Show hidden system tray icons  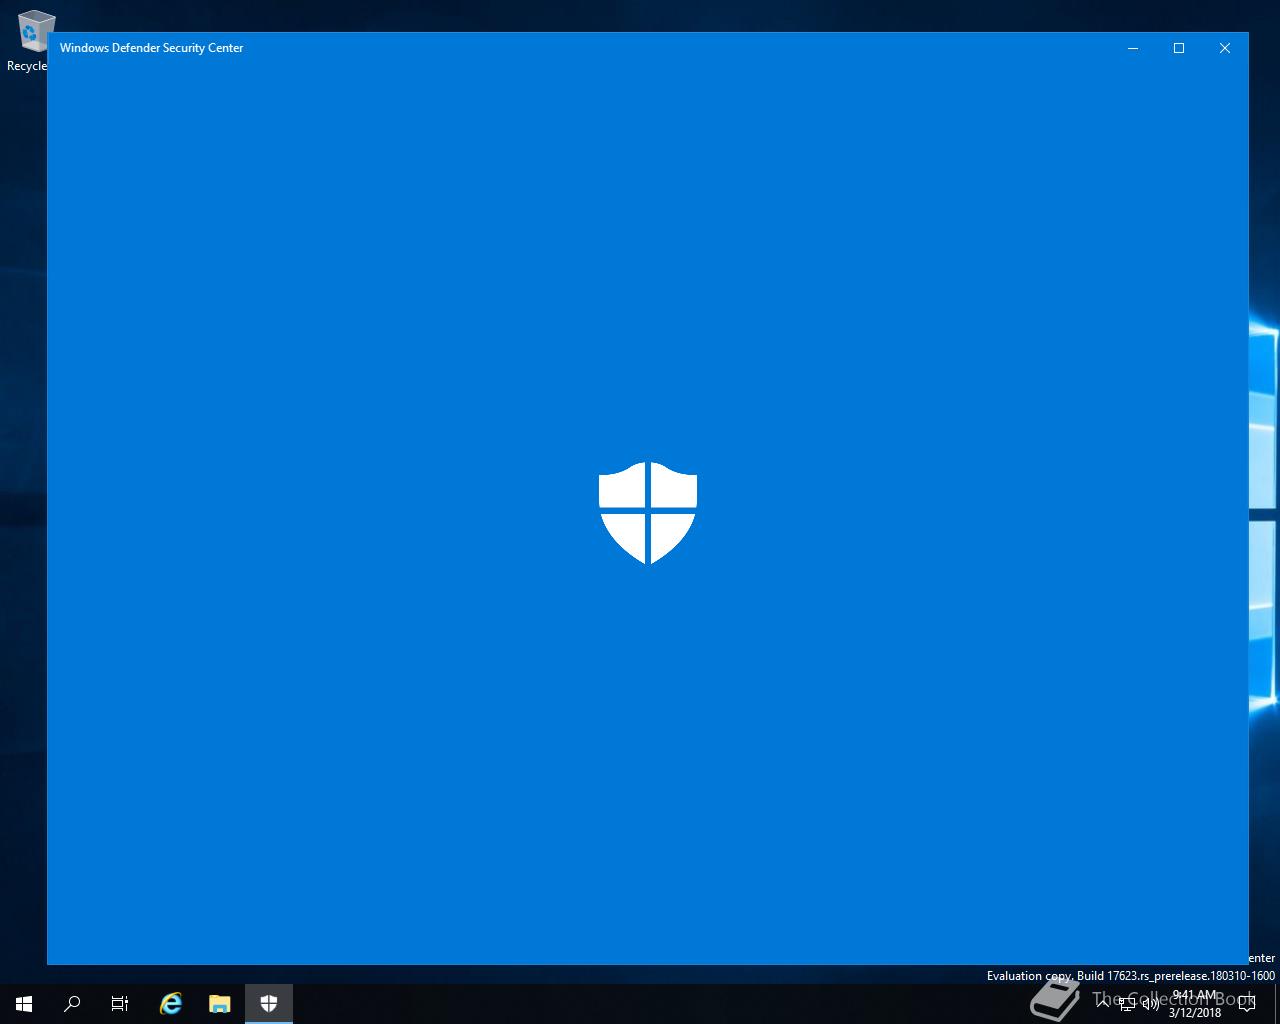1104,1004
